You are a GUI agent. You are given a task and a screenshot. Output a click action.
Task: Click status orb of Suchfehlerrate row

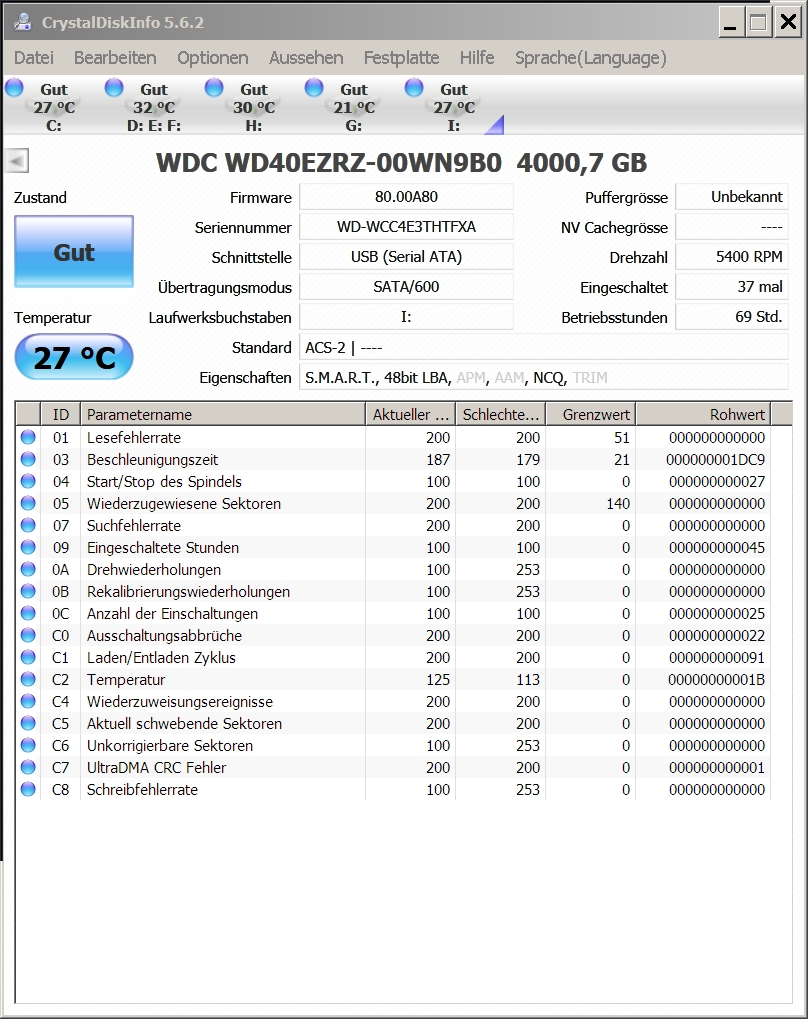pos(28,525)
